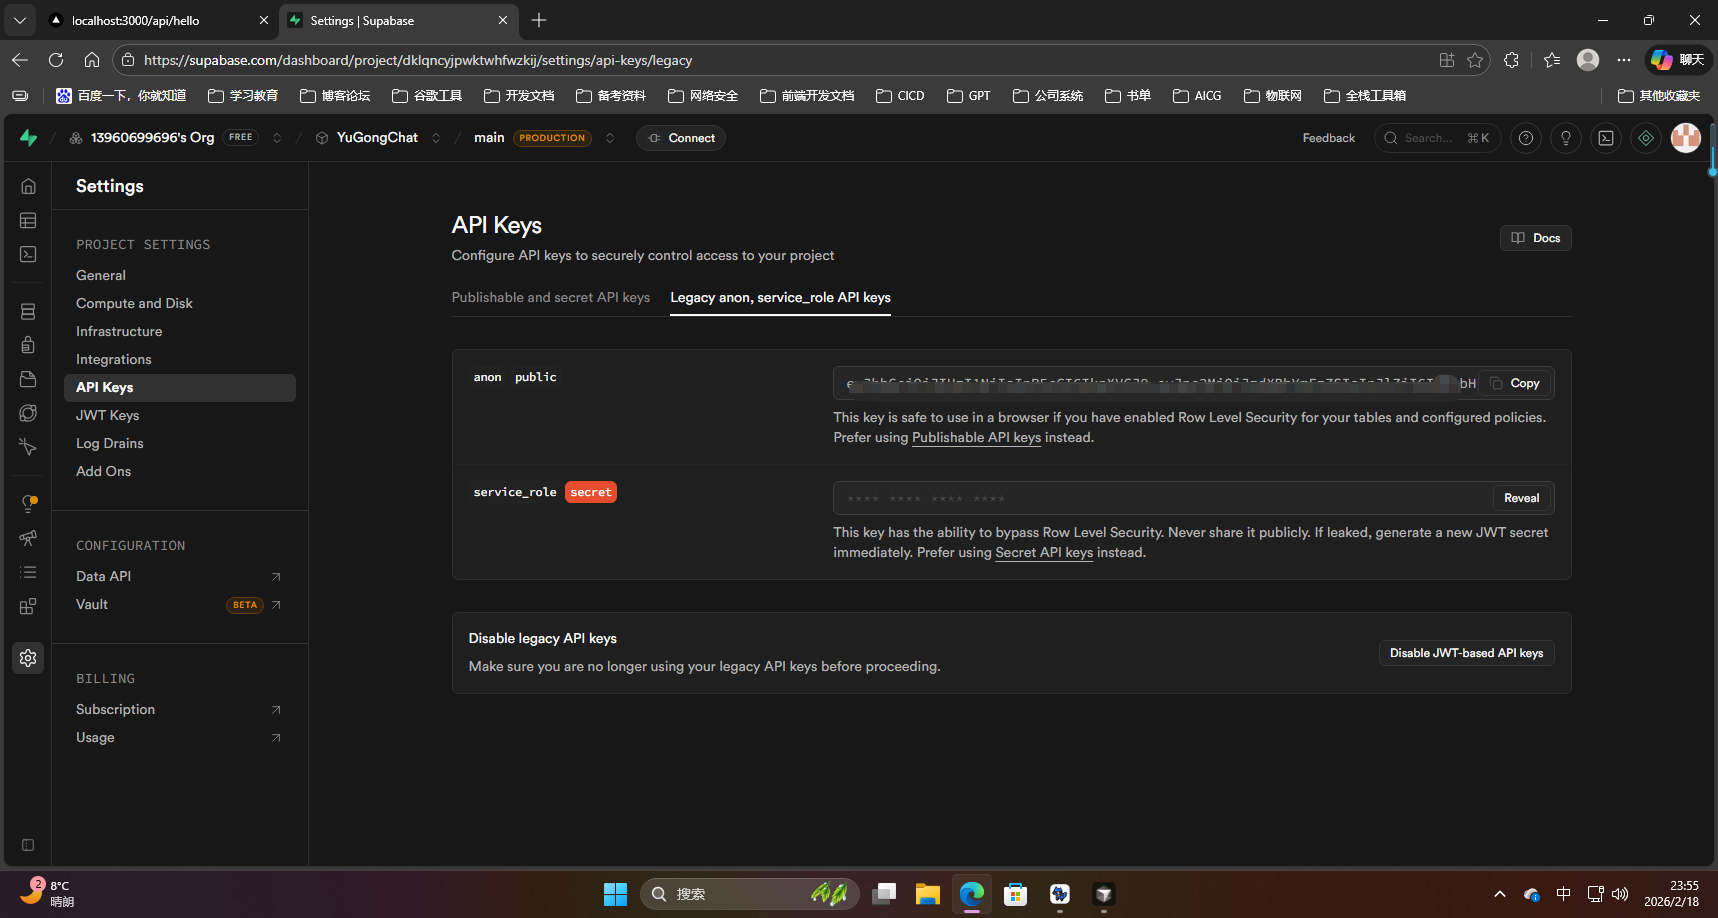Screen dimensions: 1718x918
Task: Expand the organization switcher dropdown
Action: coord(277,138)
